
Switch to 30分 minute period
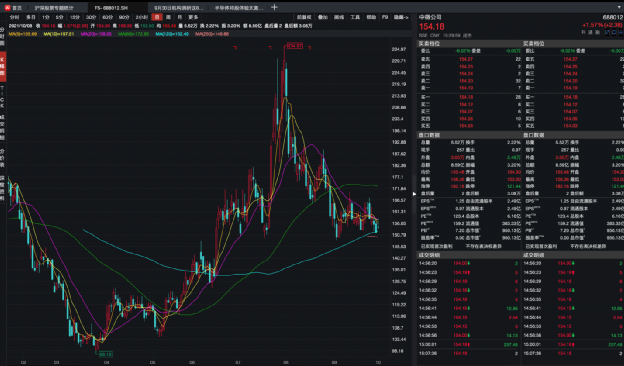(x=91, y=17)
